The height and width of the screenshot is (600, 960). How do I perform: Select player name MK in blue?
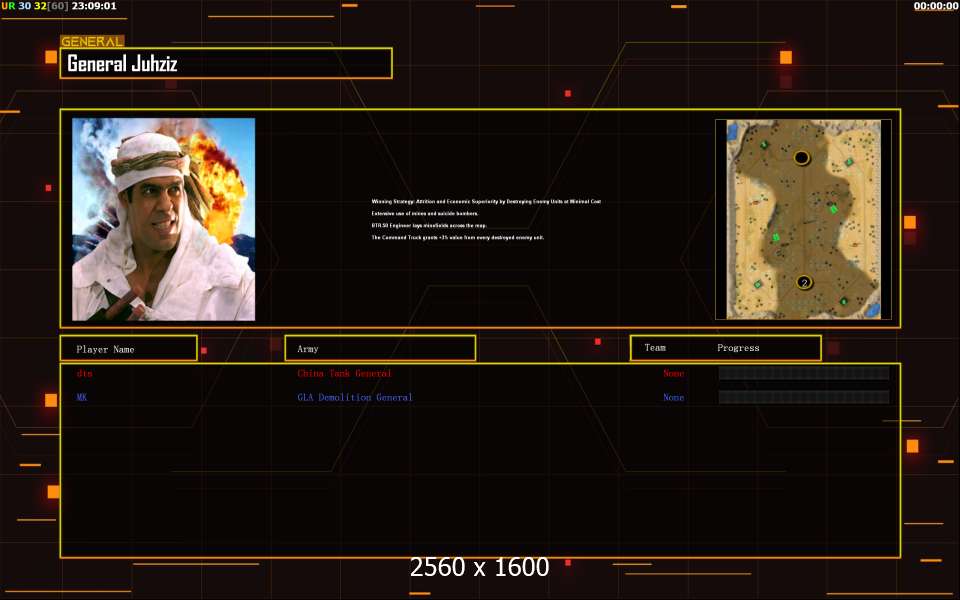[x=82, y=397]
